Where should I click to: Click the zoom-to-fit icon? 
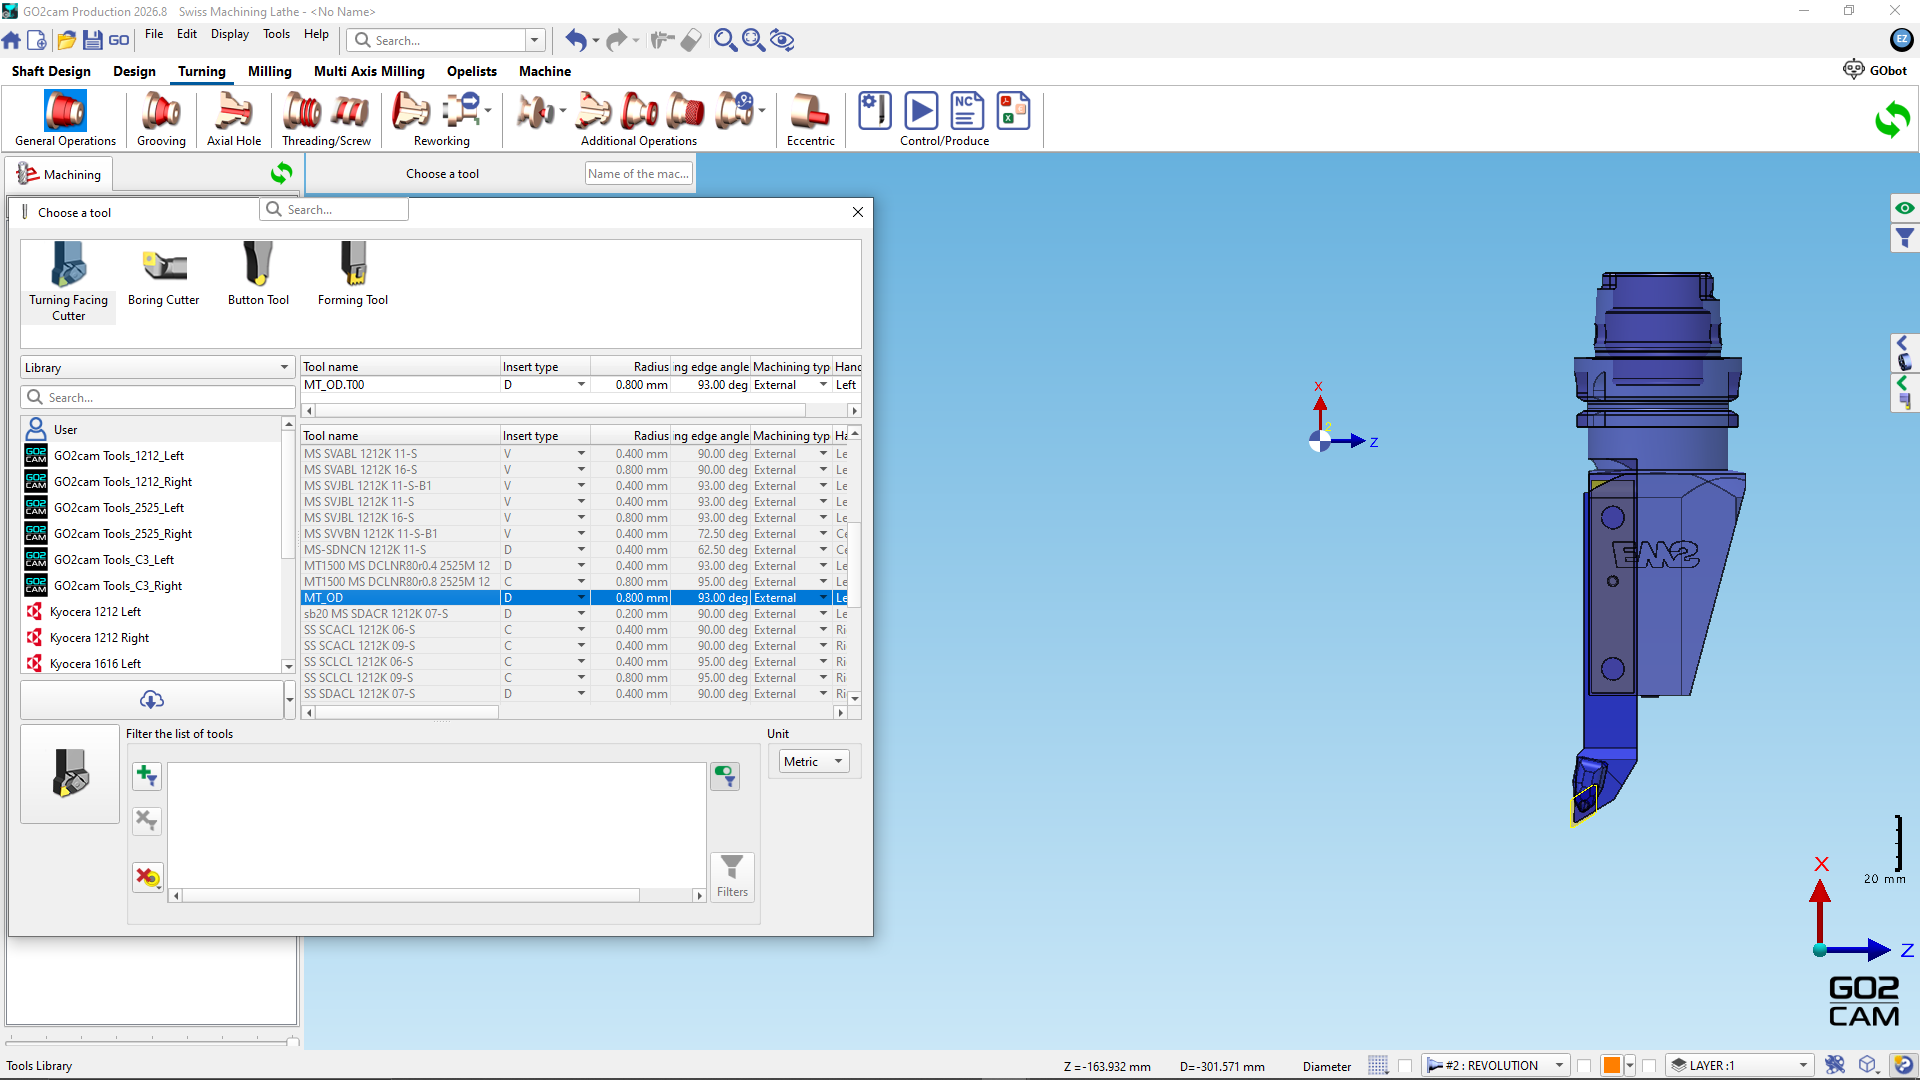coord(753,40)
